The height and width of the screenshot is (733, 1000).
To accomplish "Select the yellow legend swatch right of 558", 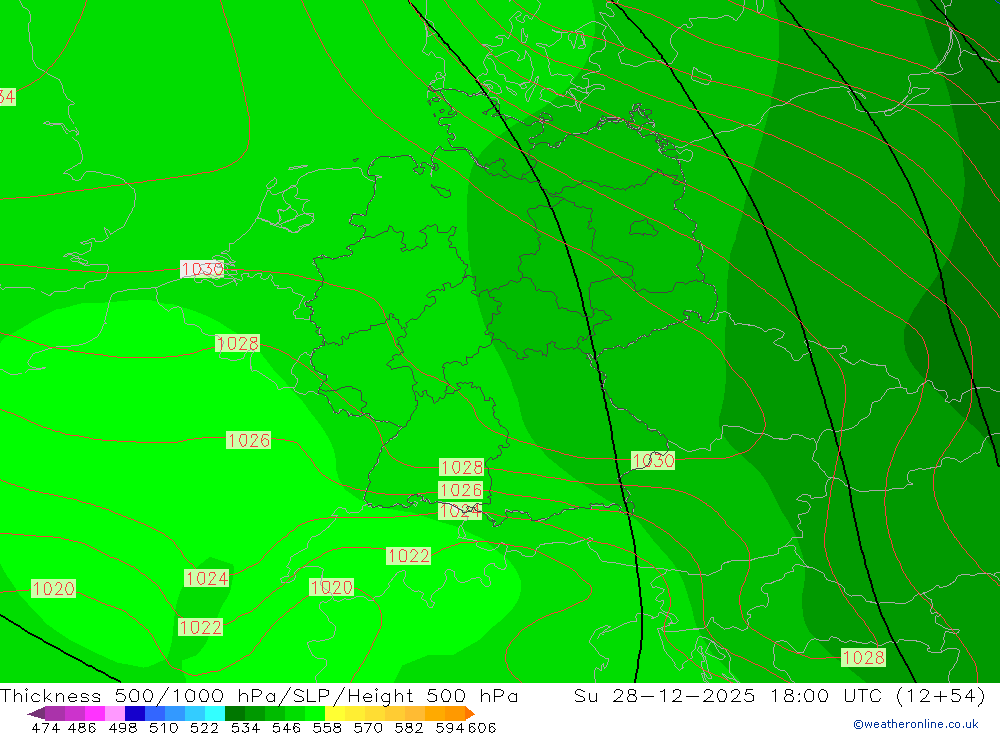I will (335, 713).
